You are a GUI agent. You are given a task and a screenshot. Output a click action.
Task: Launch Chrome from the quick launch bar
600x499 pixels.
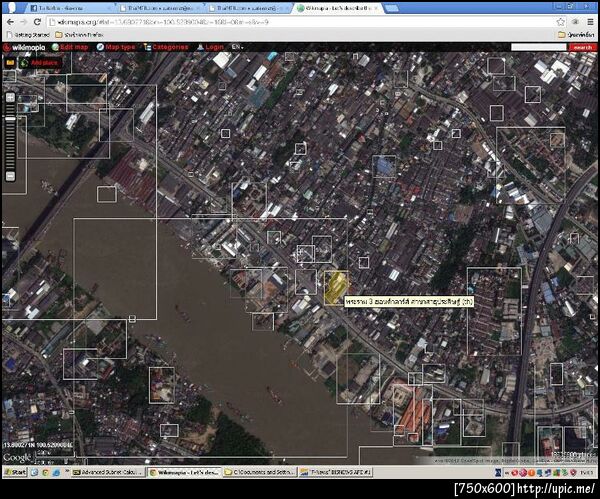pyautogui.click(x=45, y=473)
